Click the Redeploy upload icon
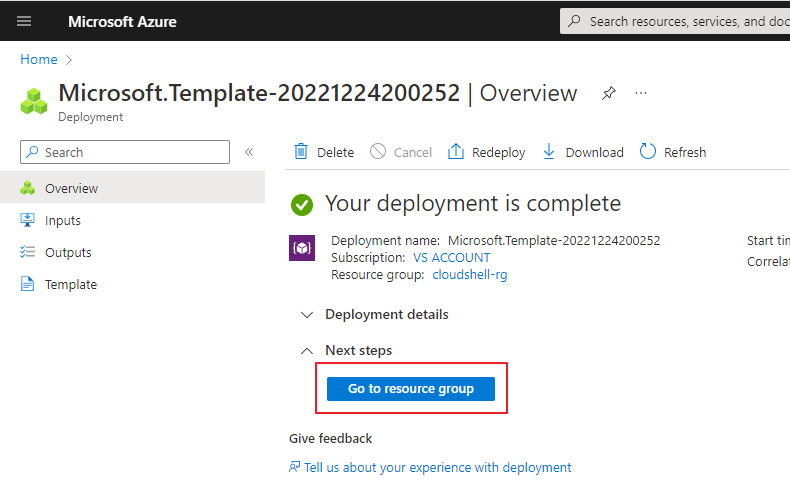 coord(456,152)
